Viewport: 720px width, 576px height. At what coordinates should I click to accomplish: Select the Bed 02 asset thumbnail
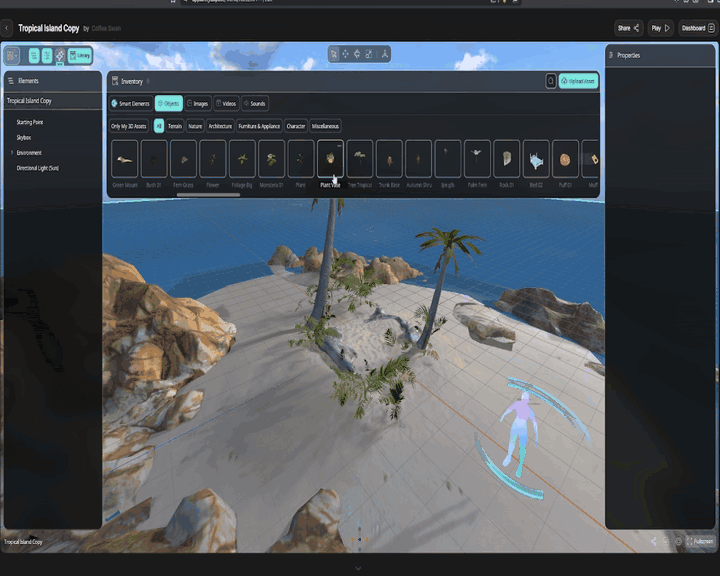pos(536,159)
